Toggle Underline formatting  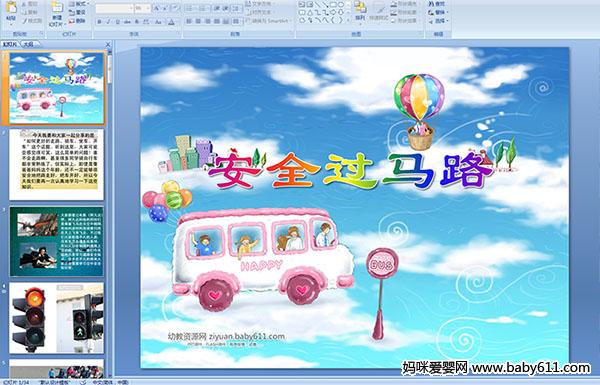[x=117, y=22]
